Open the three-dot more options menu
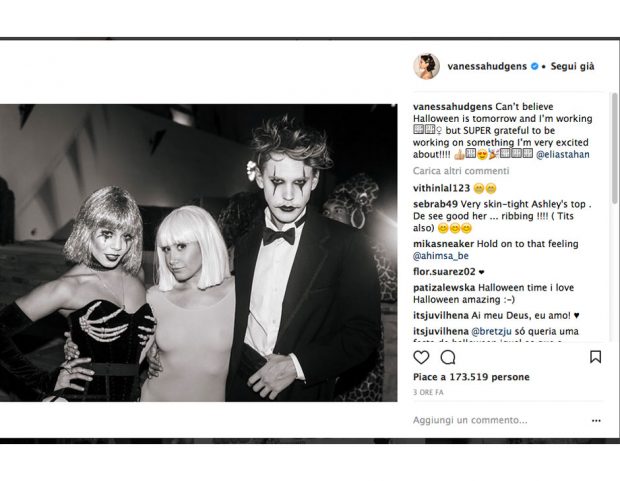Image resolution: width=620 pixels, height=481 pixels. [596, 420]
